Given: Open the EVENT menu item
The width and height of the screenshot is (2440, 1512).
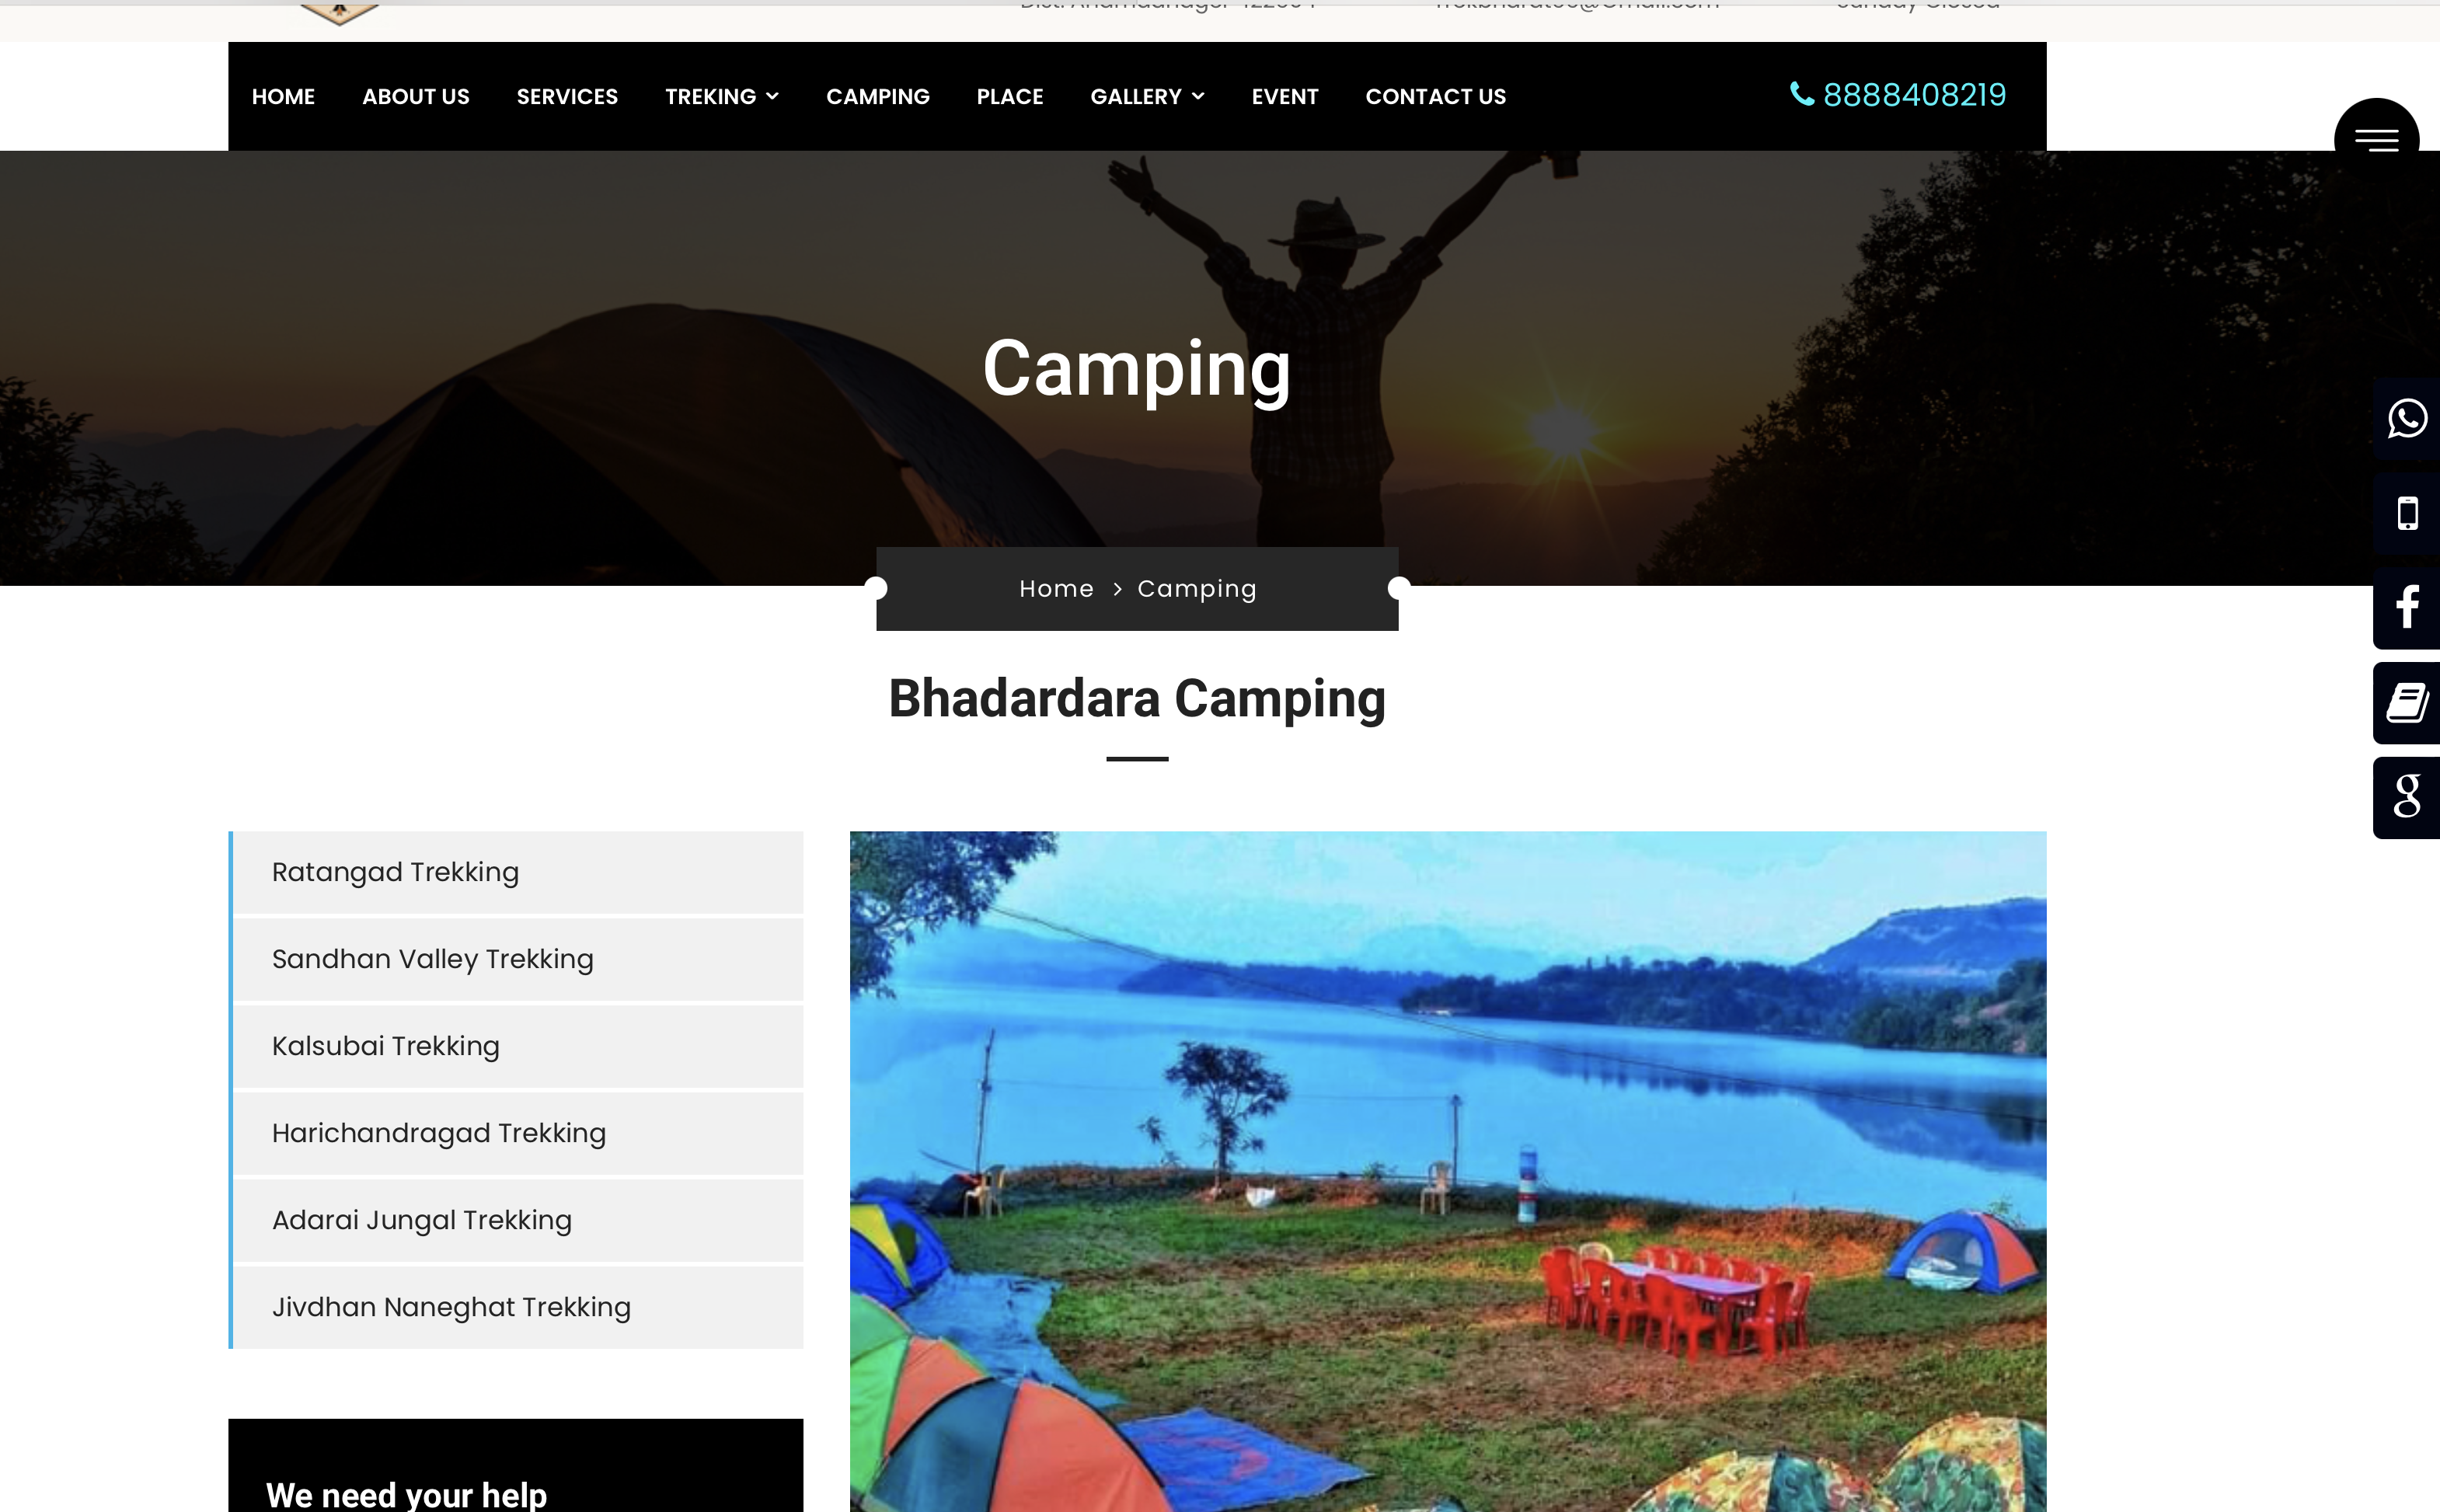Looking at the screenshot, I should tap(1285, 97).
